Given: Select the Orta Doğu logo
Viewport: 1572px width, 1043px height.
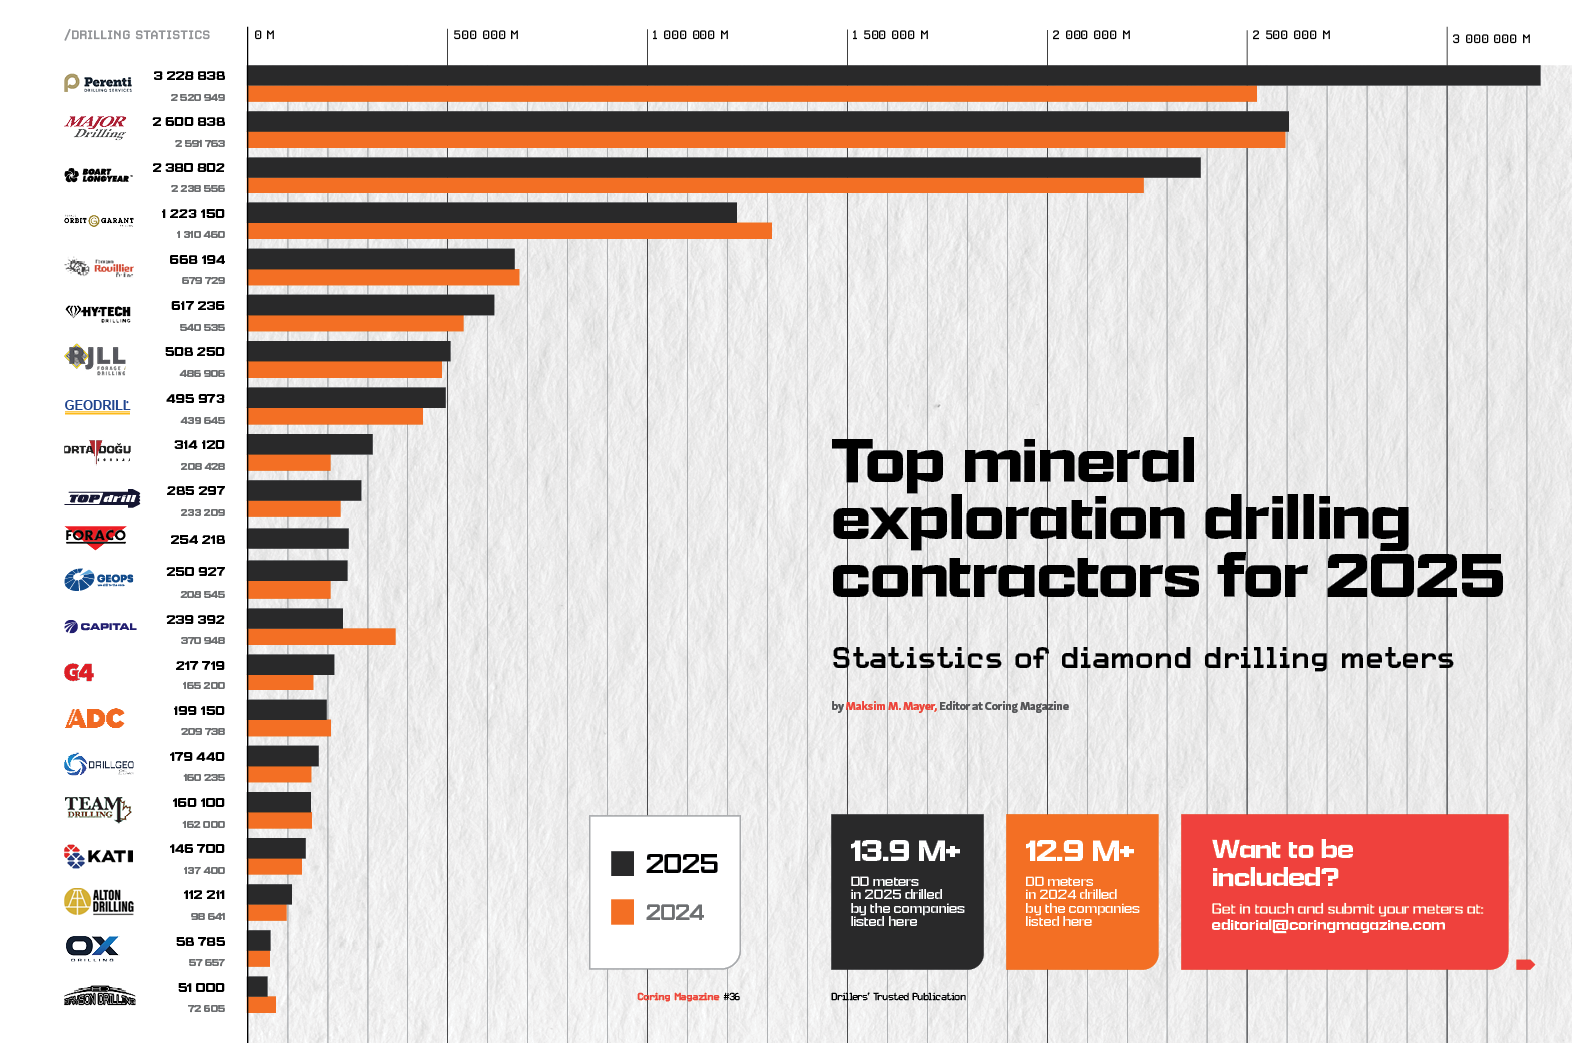Looking at the screenshot, I should pyautogui.click(x=98, y=451).
